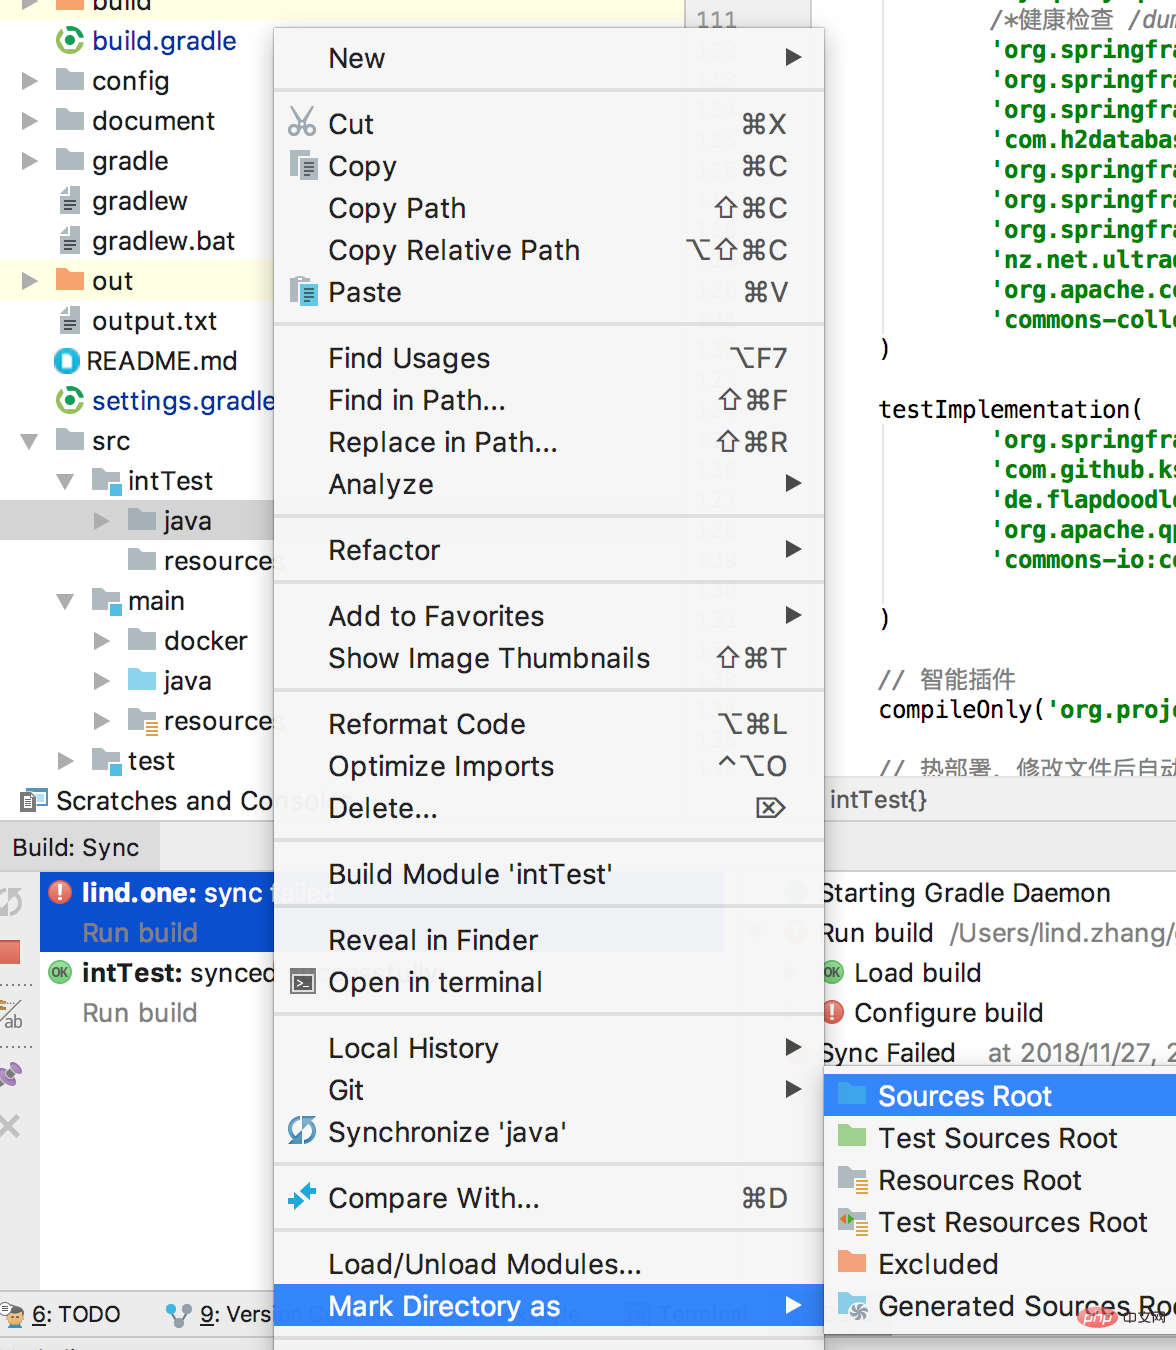This screenshot has height=1350, width=1176.
Task: Choose Reformat Code
Action: point(549,724)
